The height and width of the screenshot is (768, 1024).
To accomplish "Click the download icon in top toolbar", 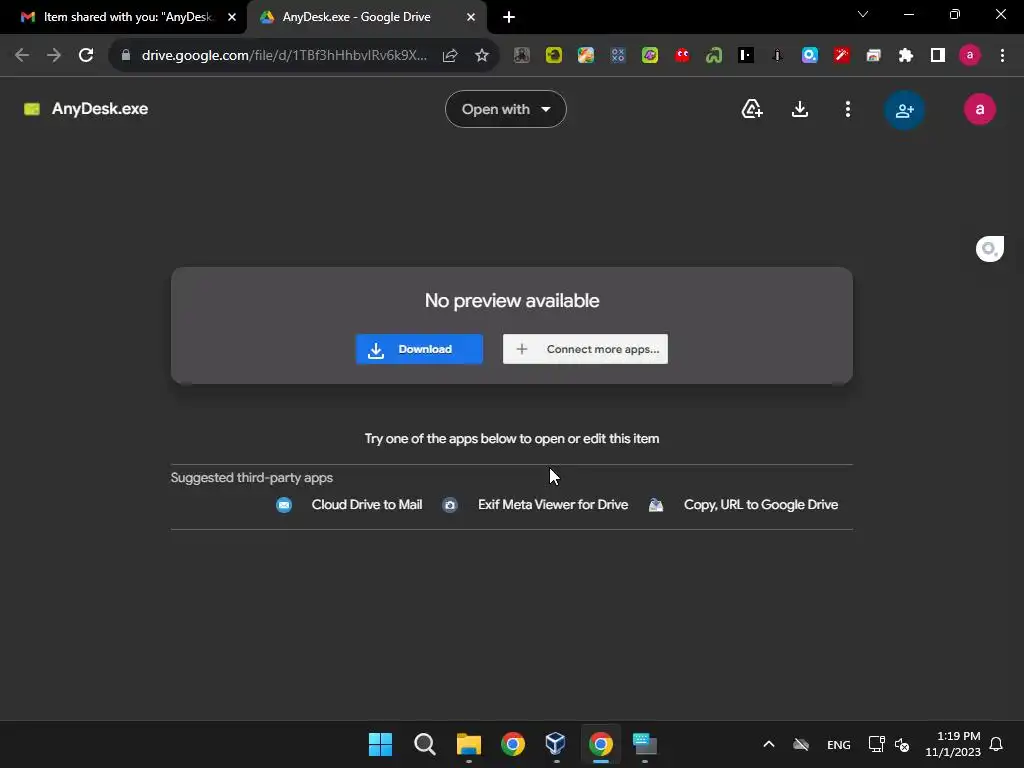I will (x=799, y=109).
